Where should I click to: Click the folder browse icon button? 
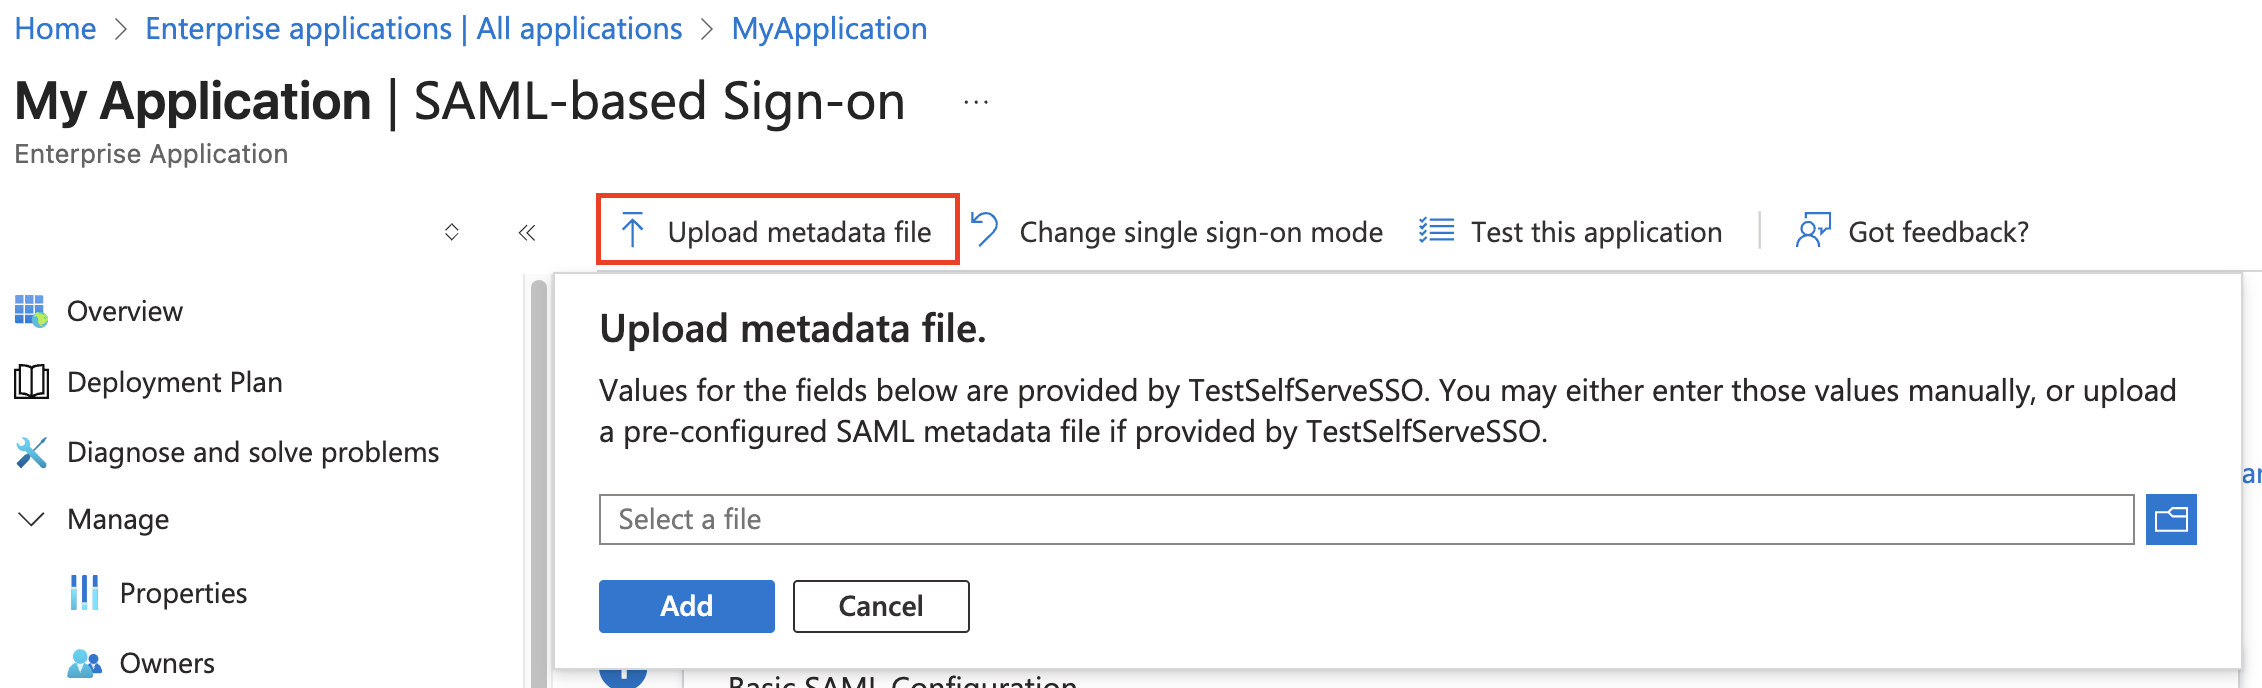point(2170,519)
